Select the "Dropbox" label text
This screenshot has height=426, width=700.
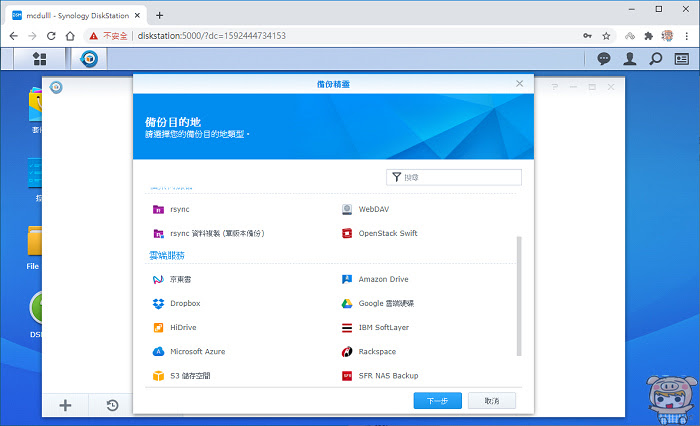coord(185,303)
